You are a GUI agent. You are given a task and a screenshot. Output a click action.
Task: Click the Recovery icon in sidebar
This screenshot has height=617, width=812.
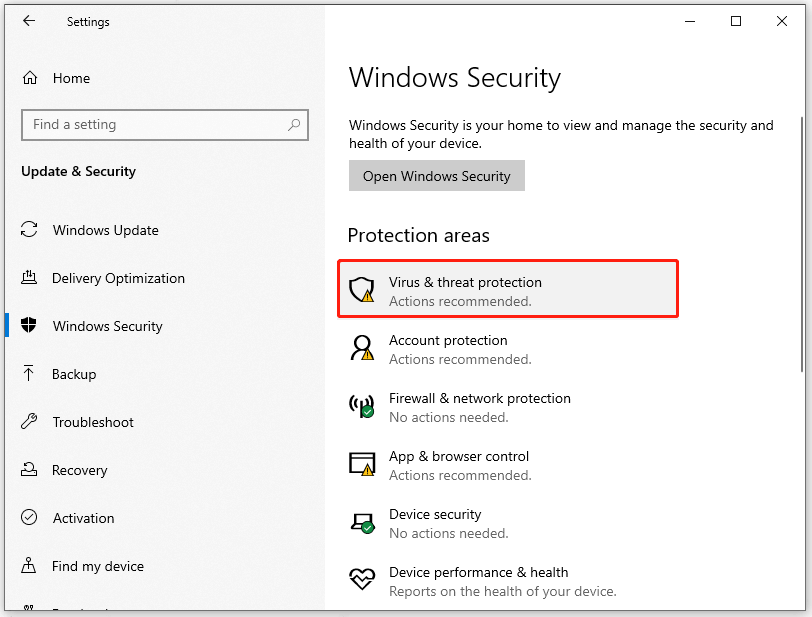pyautogui.click(x=30, y=470)
